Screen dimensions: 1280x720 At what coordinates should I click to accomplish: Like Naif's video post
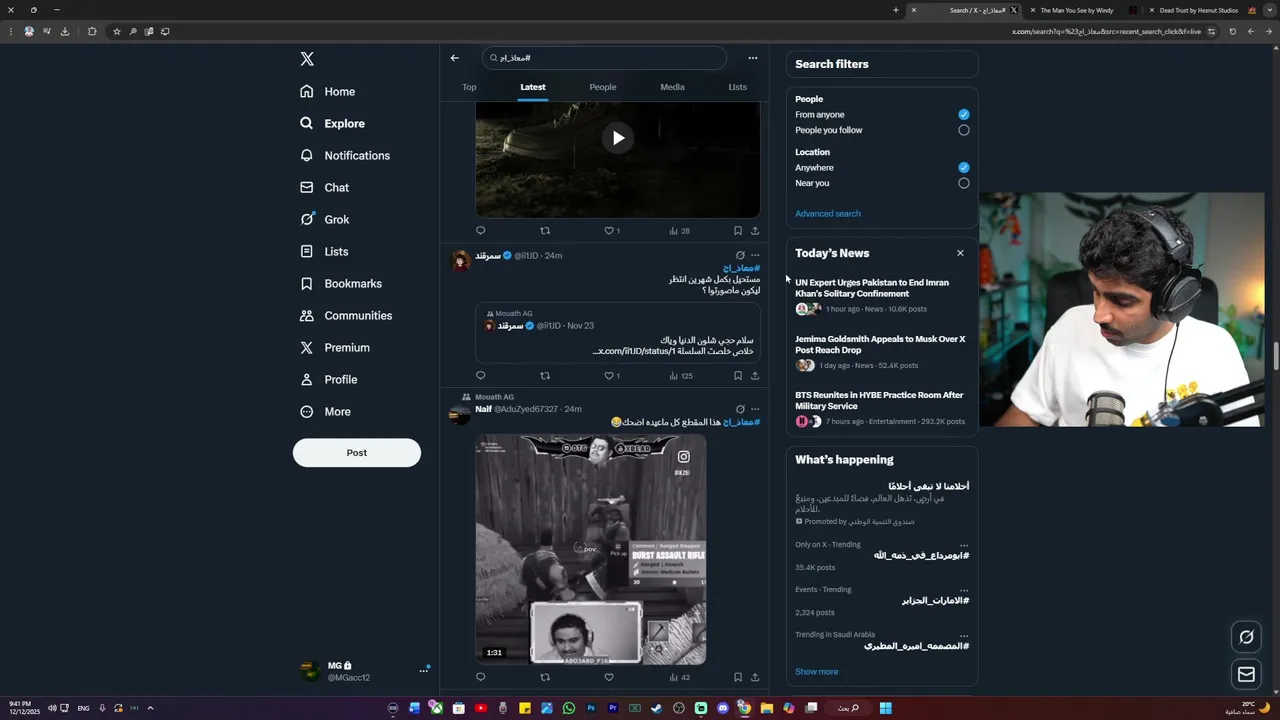609,677
